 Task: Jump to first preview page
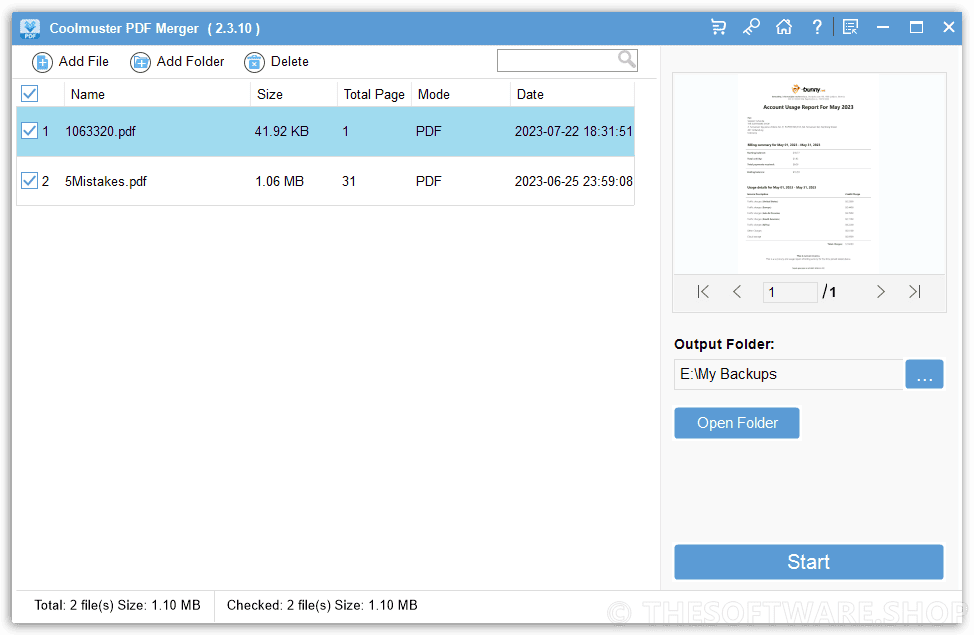(703, 291)
